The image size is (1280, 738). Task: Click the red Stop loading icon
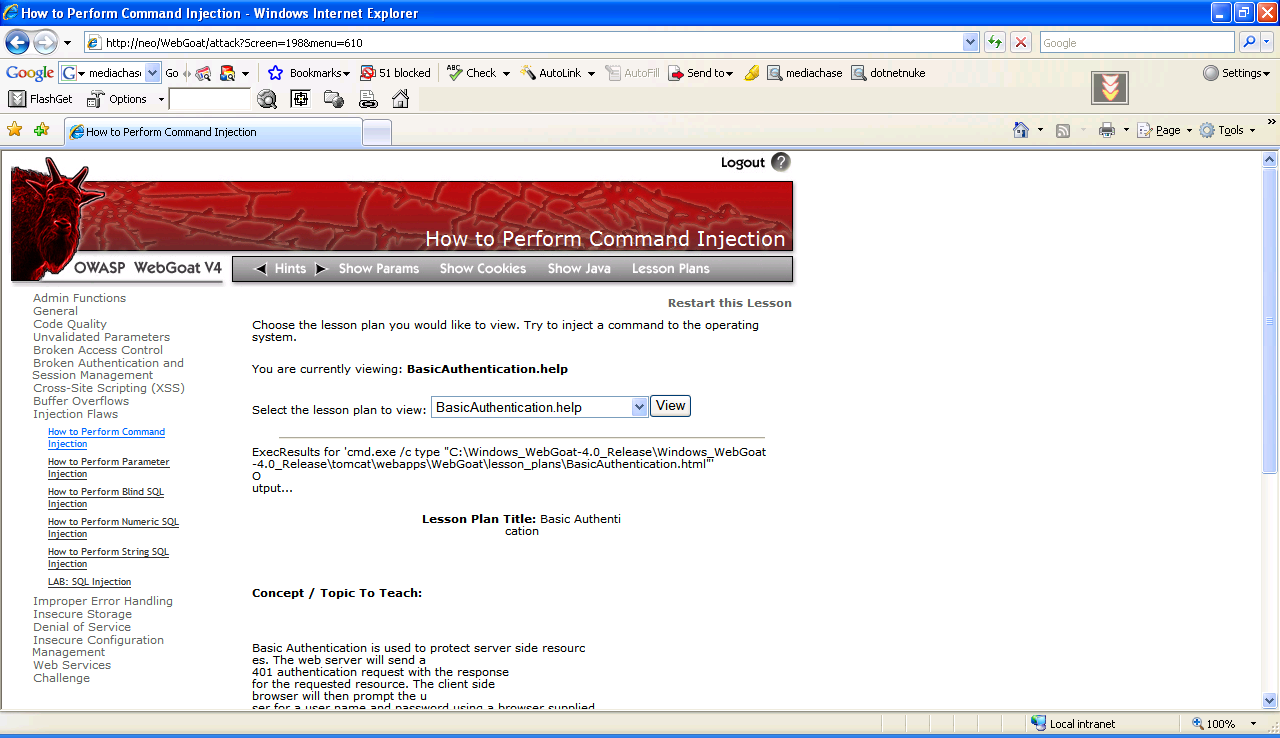(1021, 43)
